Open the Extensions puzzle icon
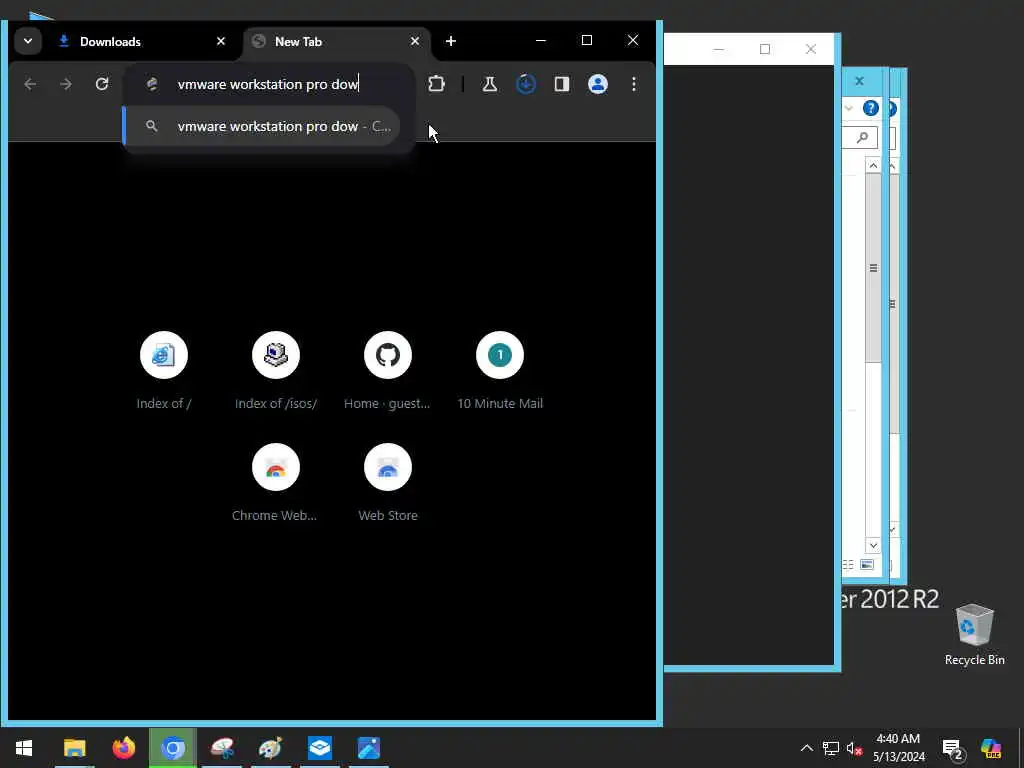Viewport: 1024px width, 768px height. click(x=436, y=84)
